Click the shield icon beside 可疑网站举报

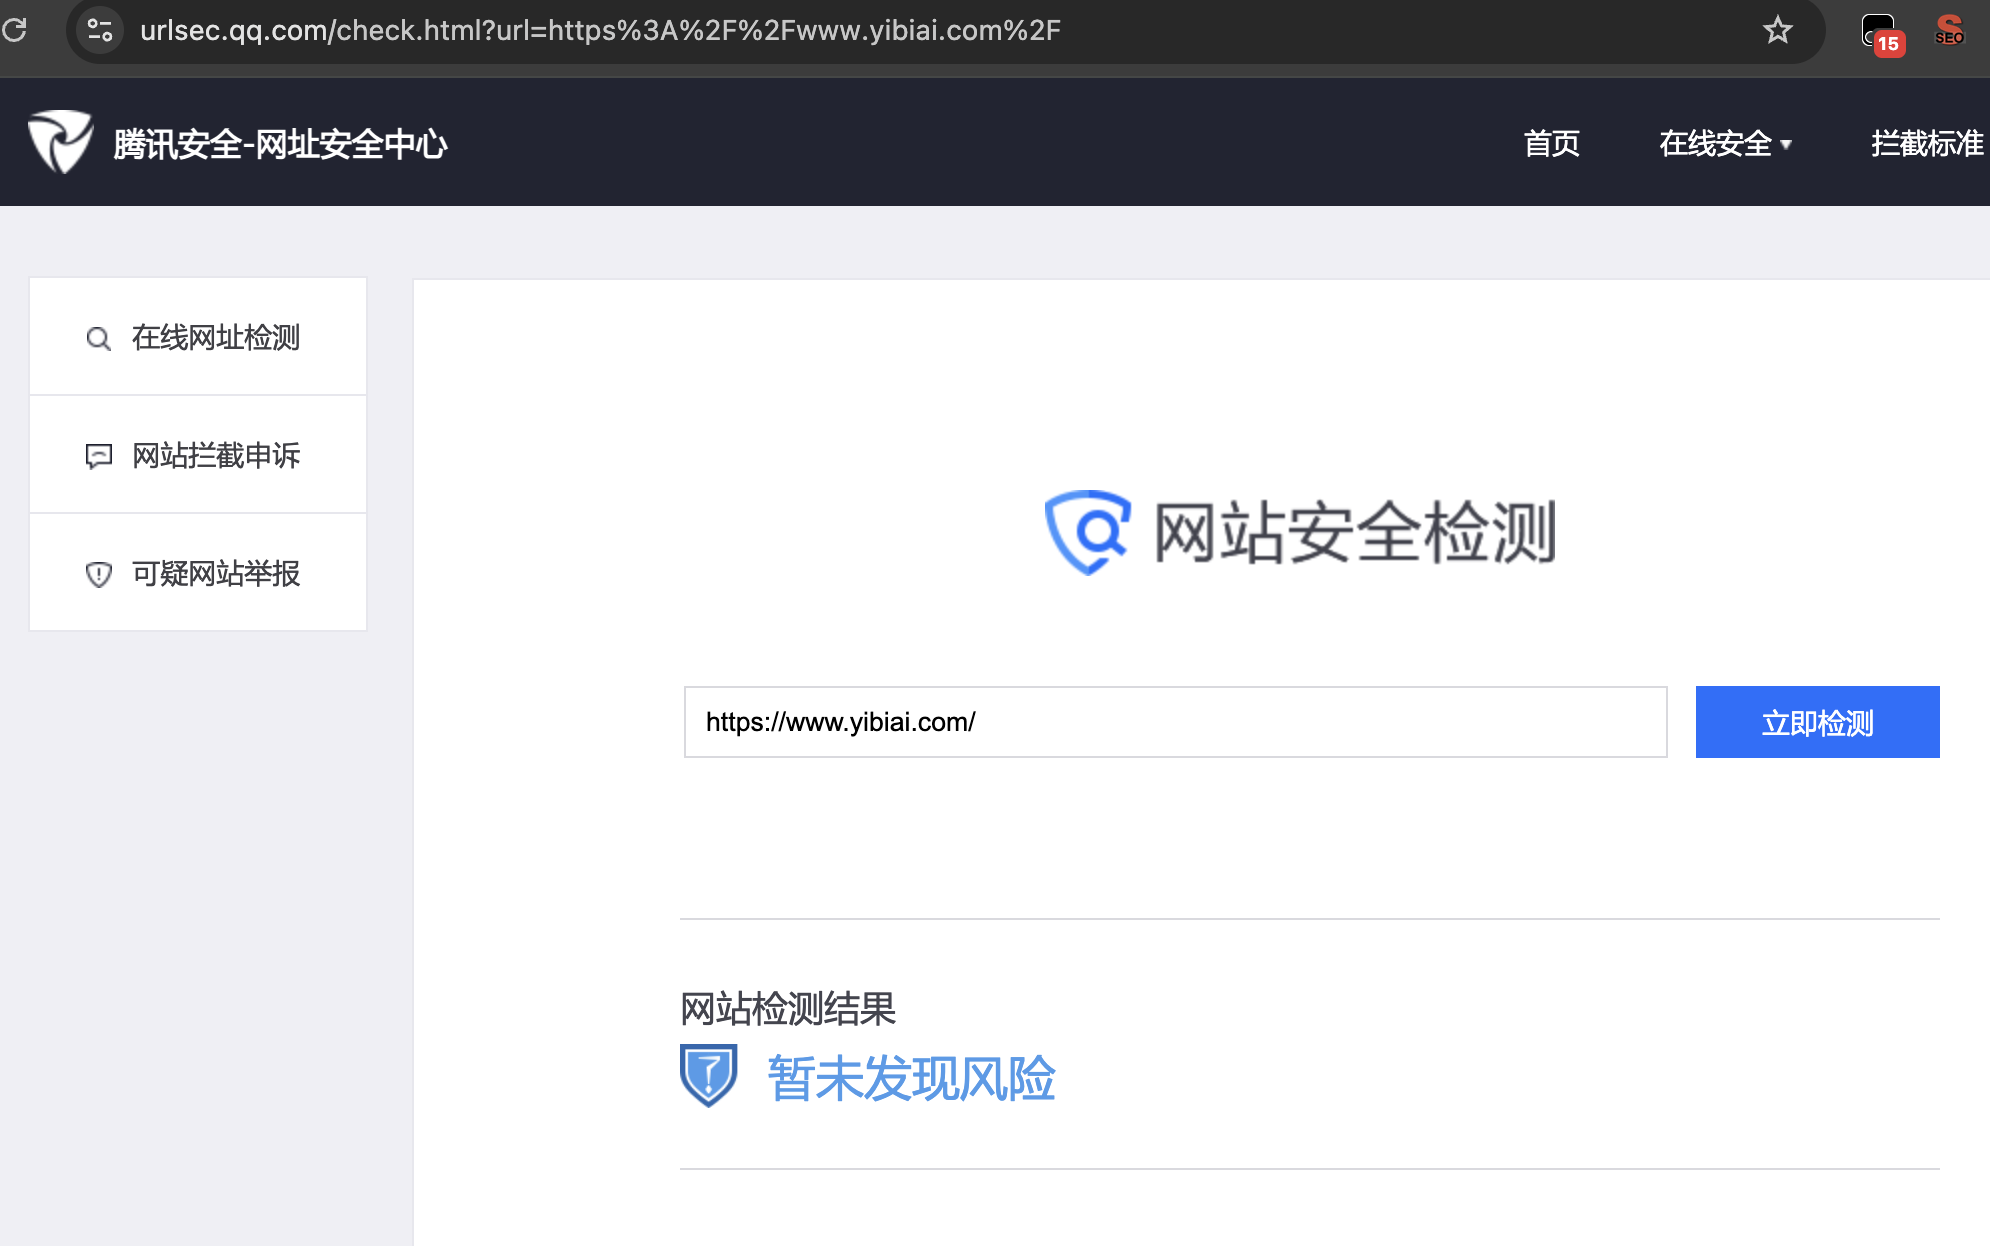[98, 574]
